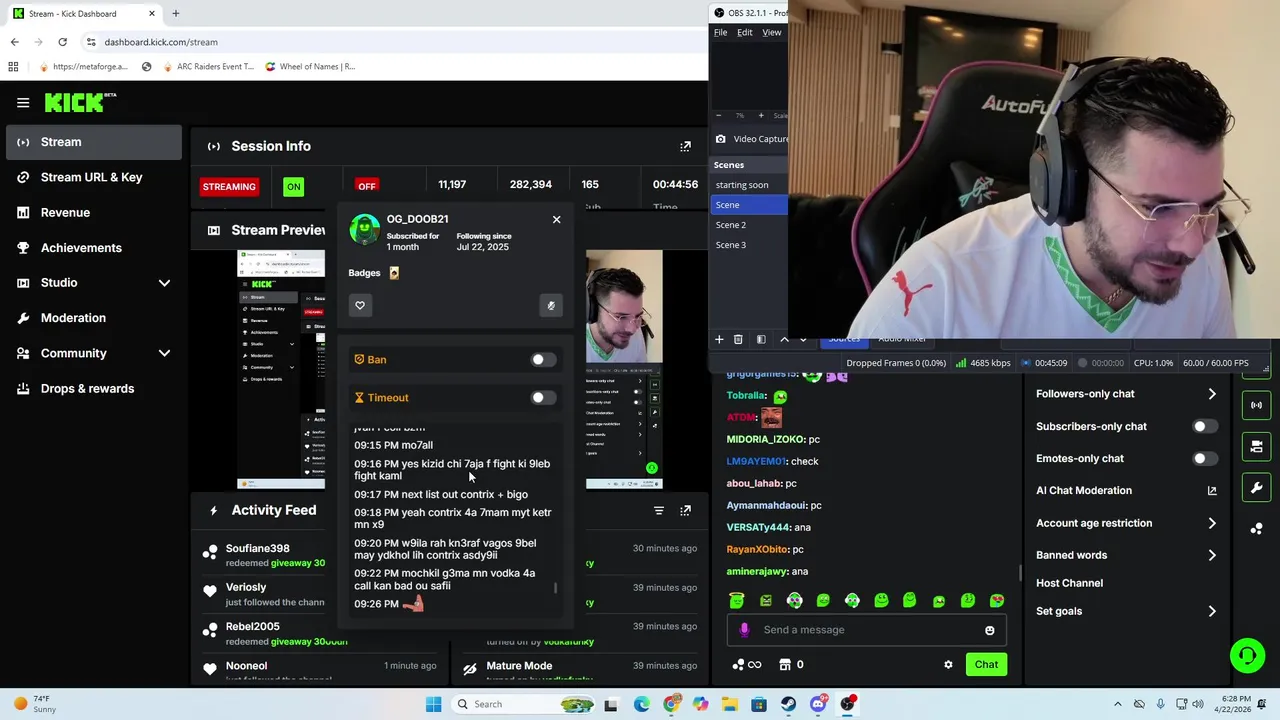Viewport: 1280px width, 720px height.
Task: Open the emoji picker in chat input
Action: point(990,630)
